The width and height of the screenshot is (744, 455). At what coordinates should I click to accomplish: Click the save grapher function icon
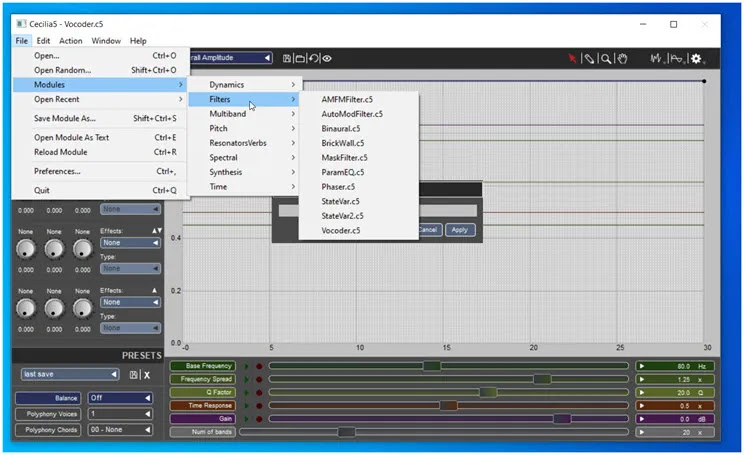point(287,58)
